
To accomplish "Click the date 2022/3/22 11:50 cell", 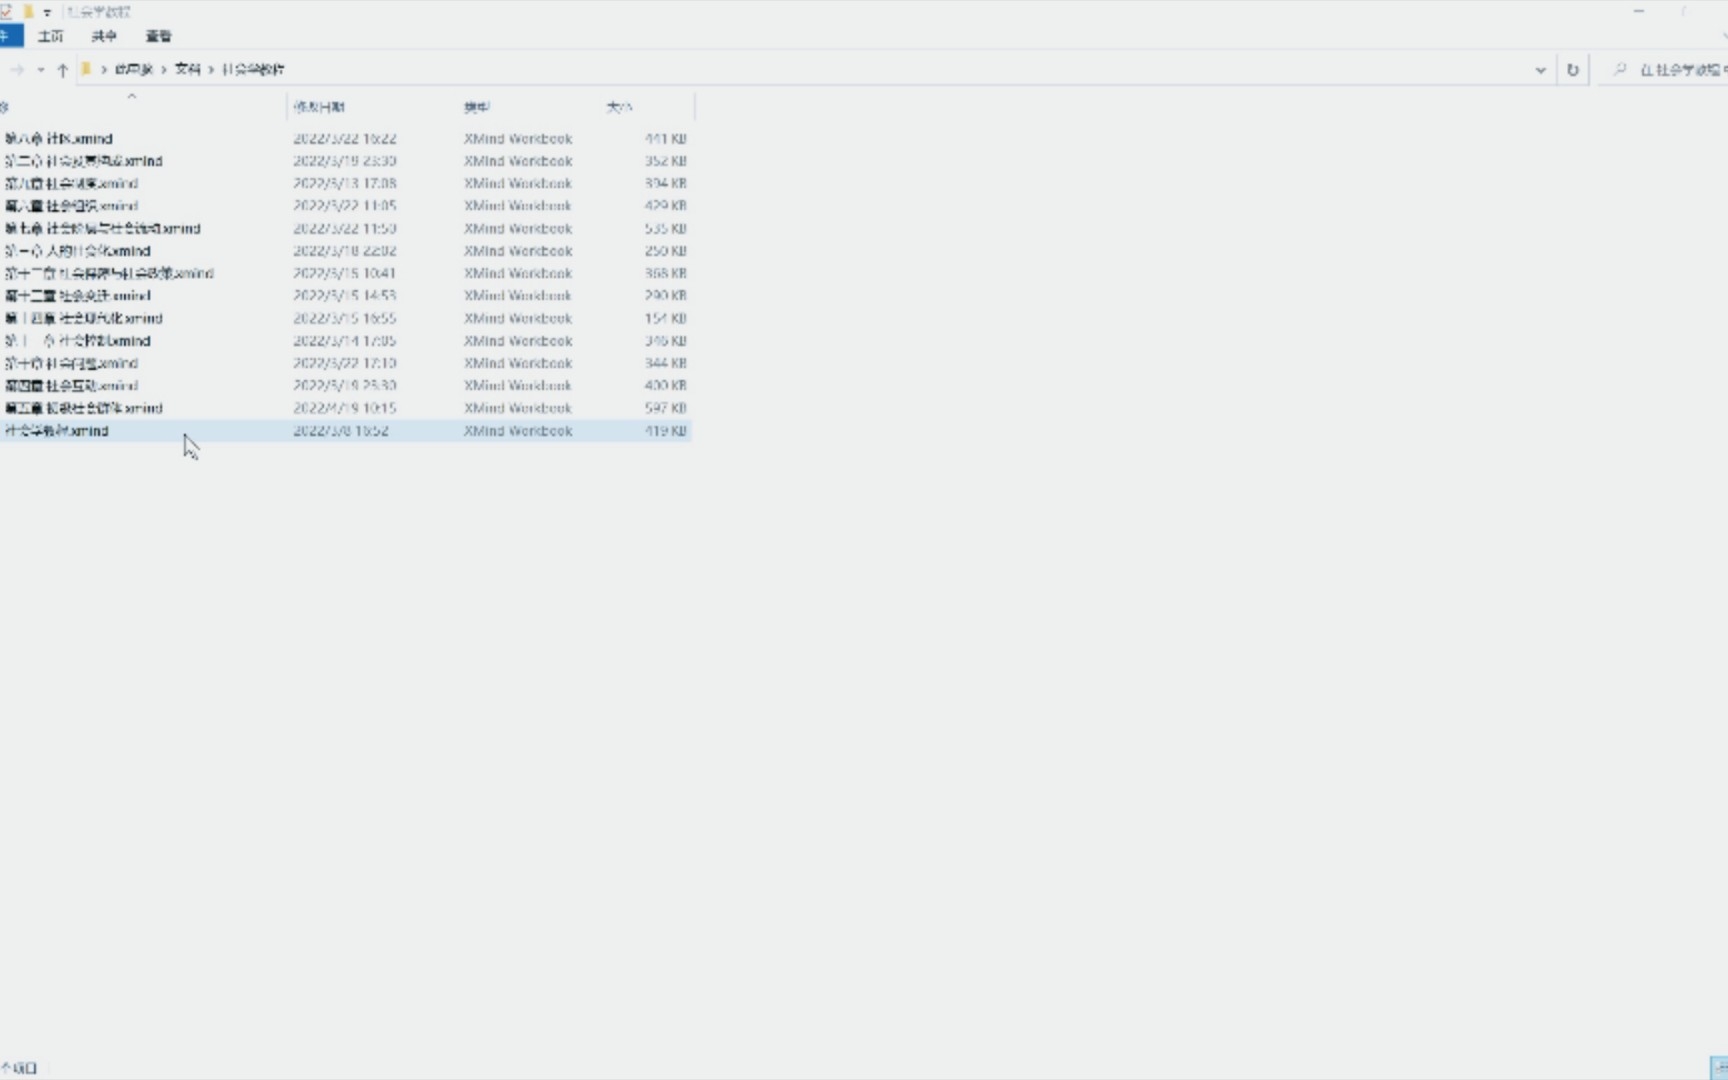I will [x=345, y=229].
